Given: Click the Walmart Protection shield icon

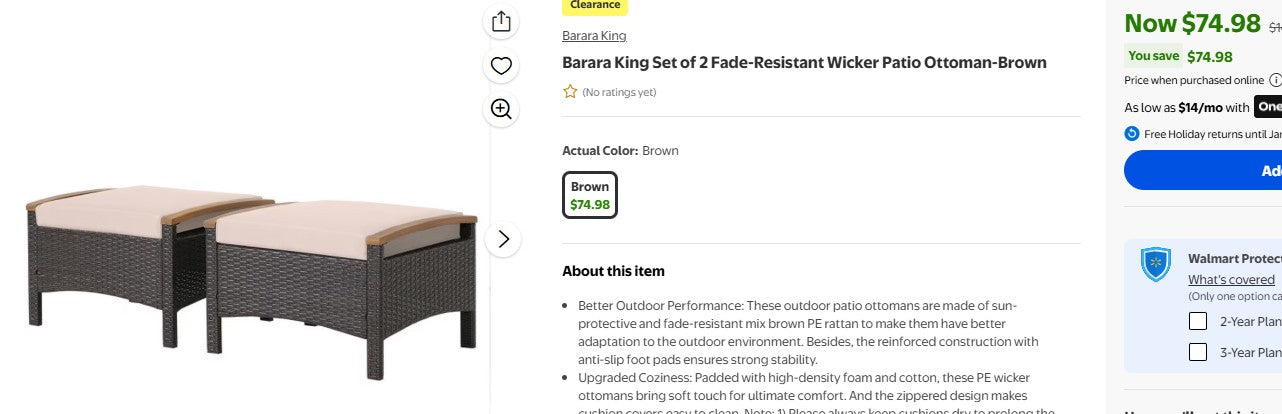Looking at the screenshot, I should coord(1156,265).
